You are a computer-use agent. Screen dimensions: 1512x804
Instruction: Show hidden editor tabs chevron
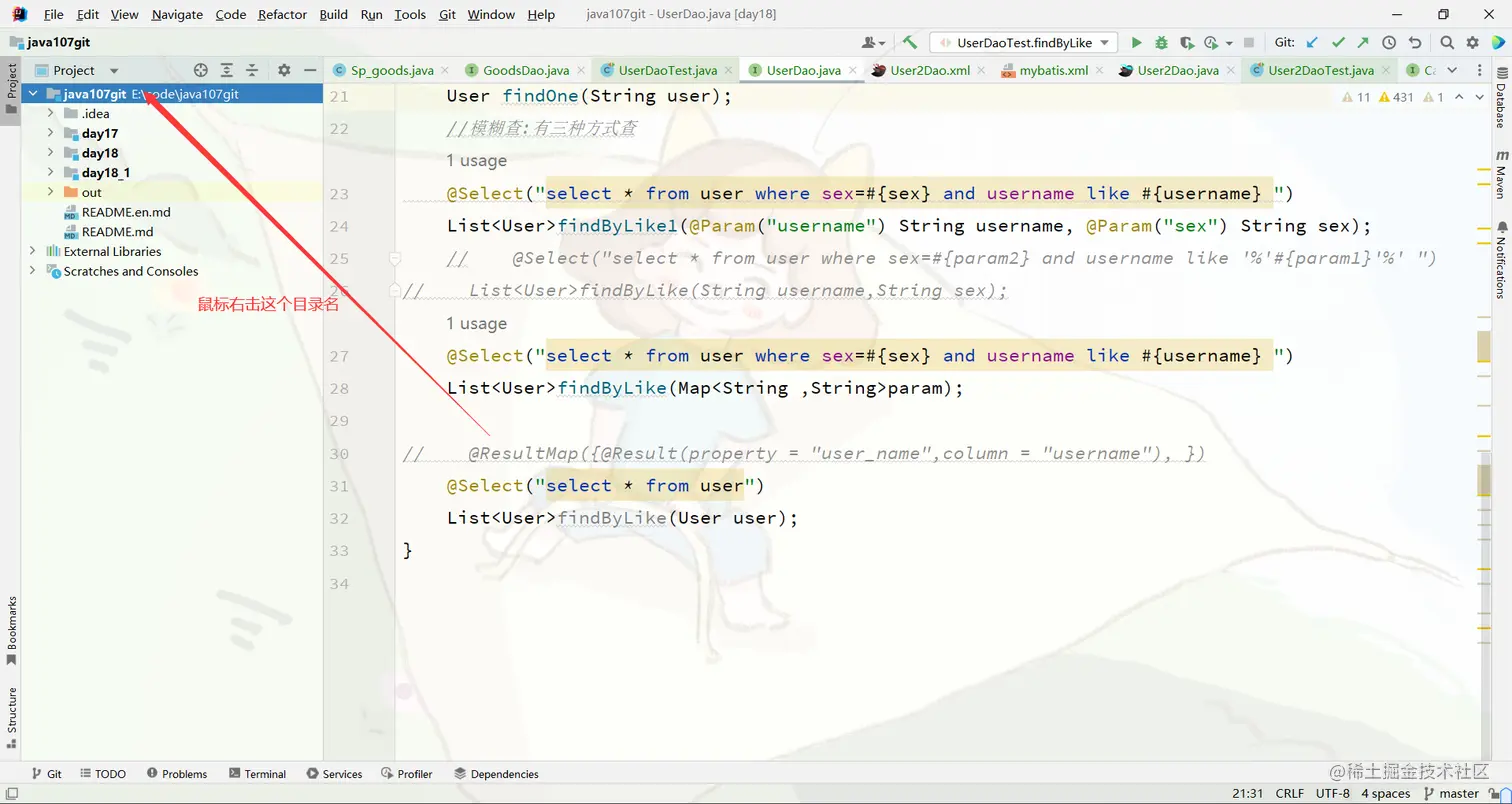click(x=1452, y=70)
